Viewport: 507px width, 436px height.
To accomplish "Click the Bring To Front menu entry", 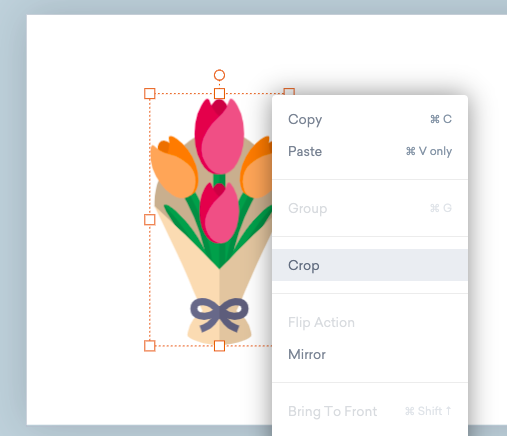I will [370, 411].
